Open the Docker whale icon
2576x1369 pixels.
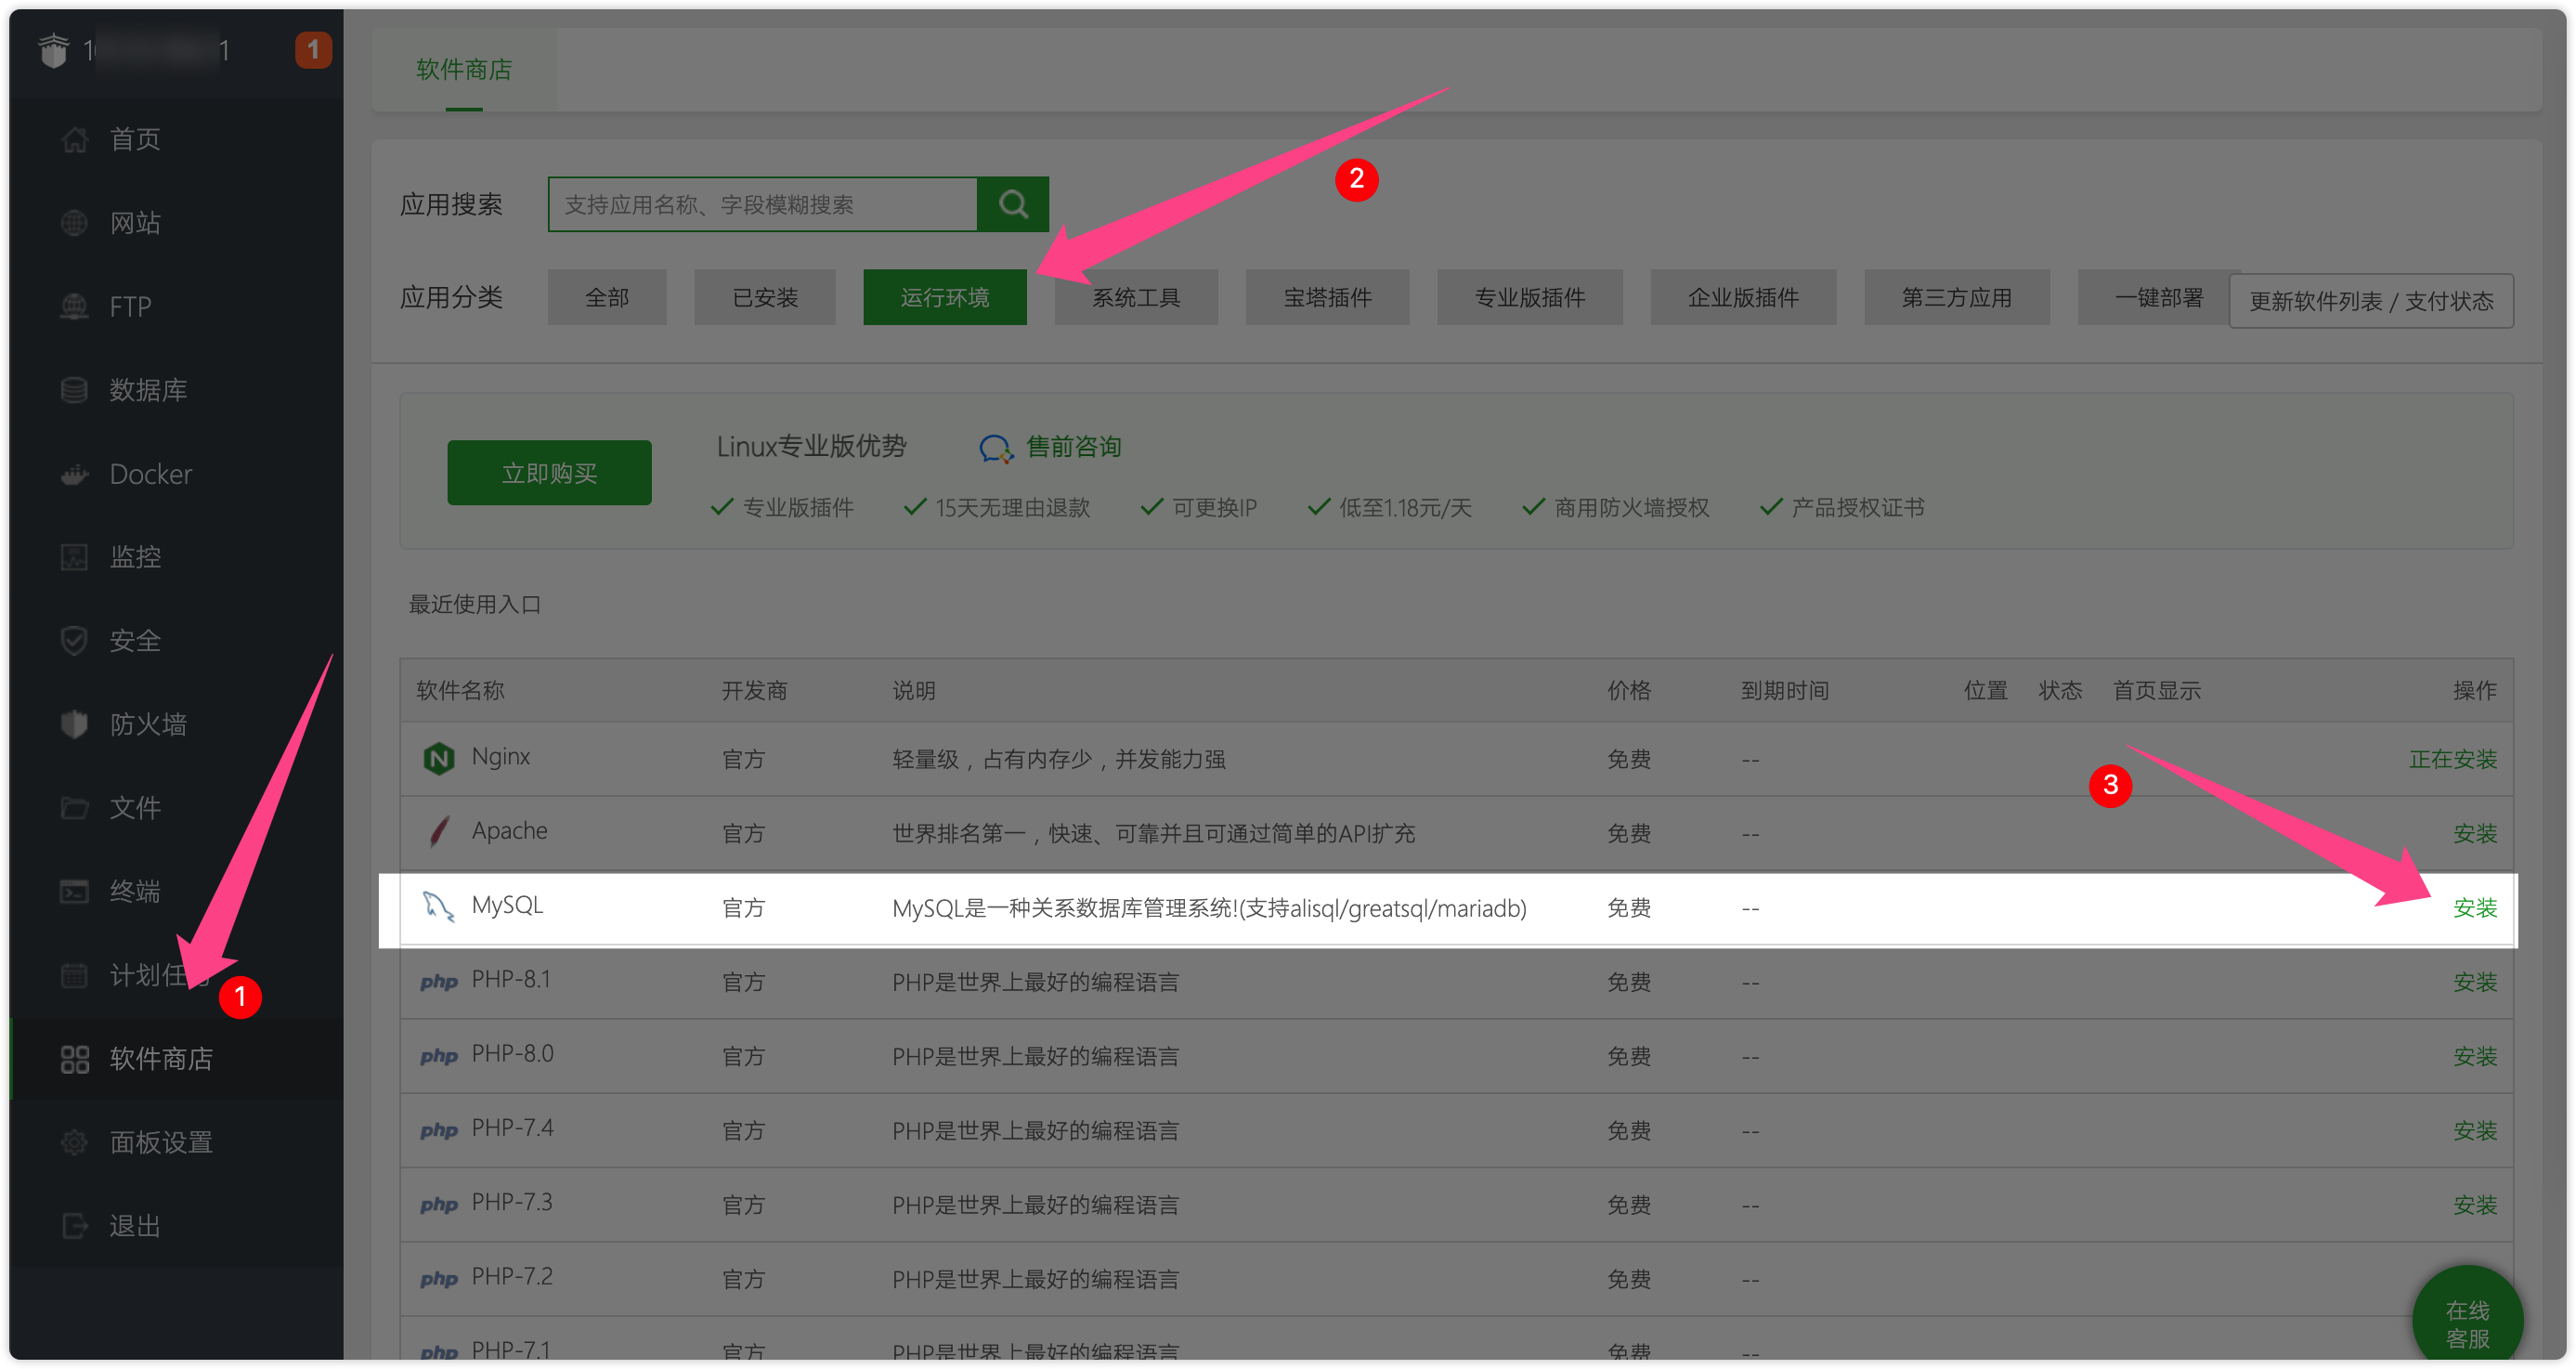coord(74,474)
